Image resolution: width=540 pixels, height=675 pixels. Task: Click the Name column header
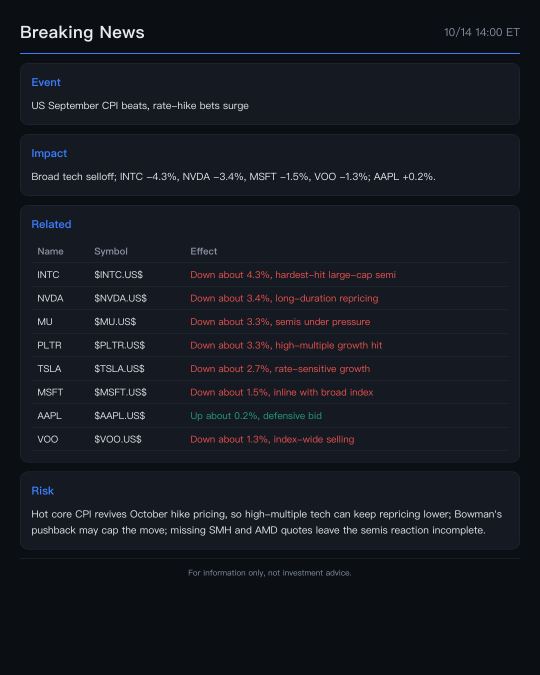[50, 251]
